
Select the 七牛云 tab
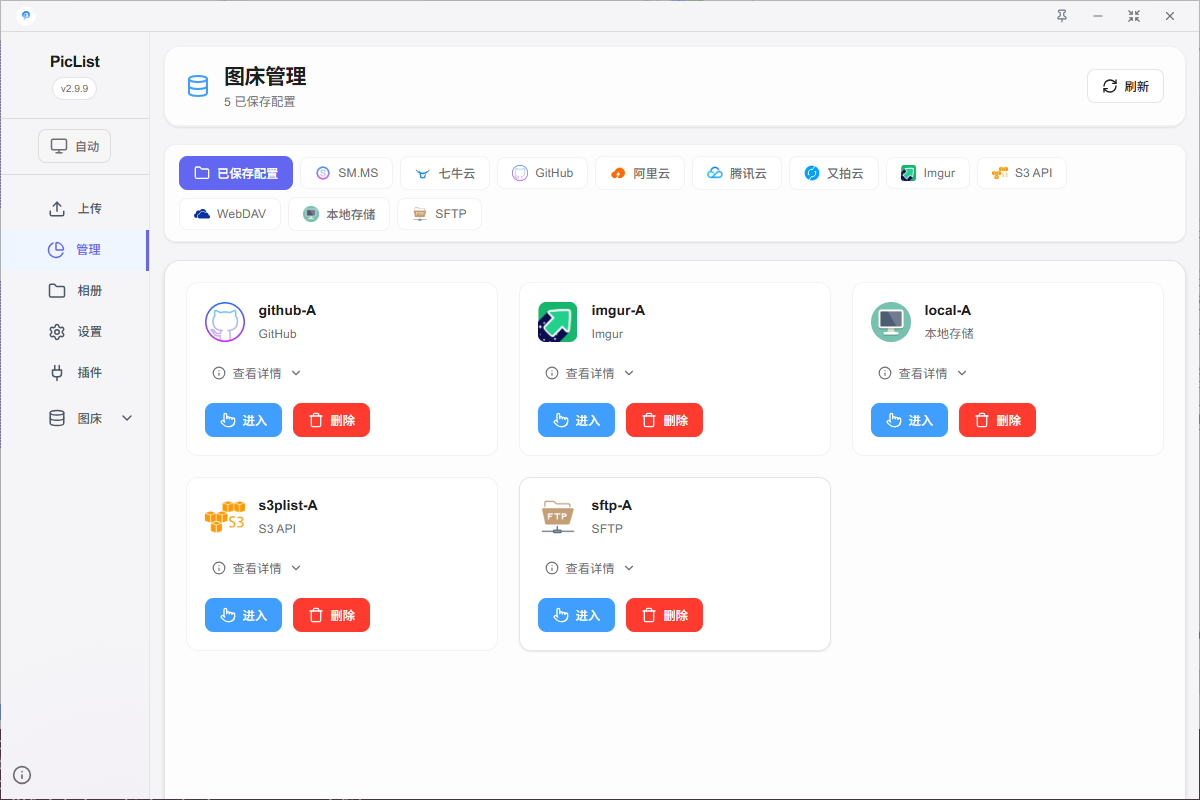point(445,173)
